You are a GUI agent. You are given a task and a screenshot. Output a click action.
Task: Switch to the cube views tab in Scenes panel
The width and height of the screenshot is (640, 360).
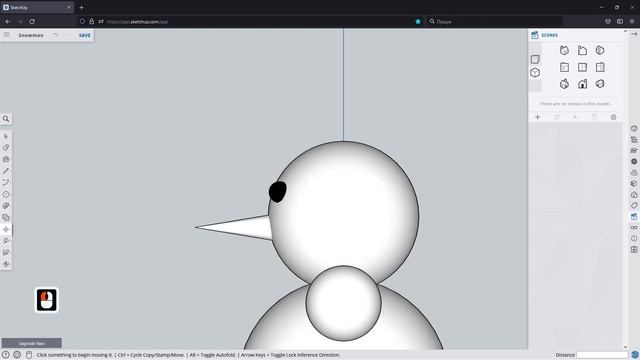click(x=535, y=73)
